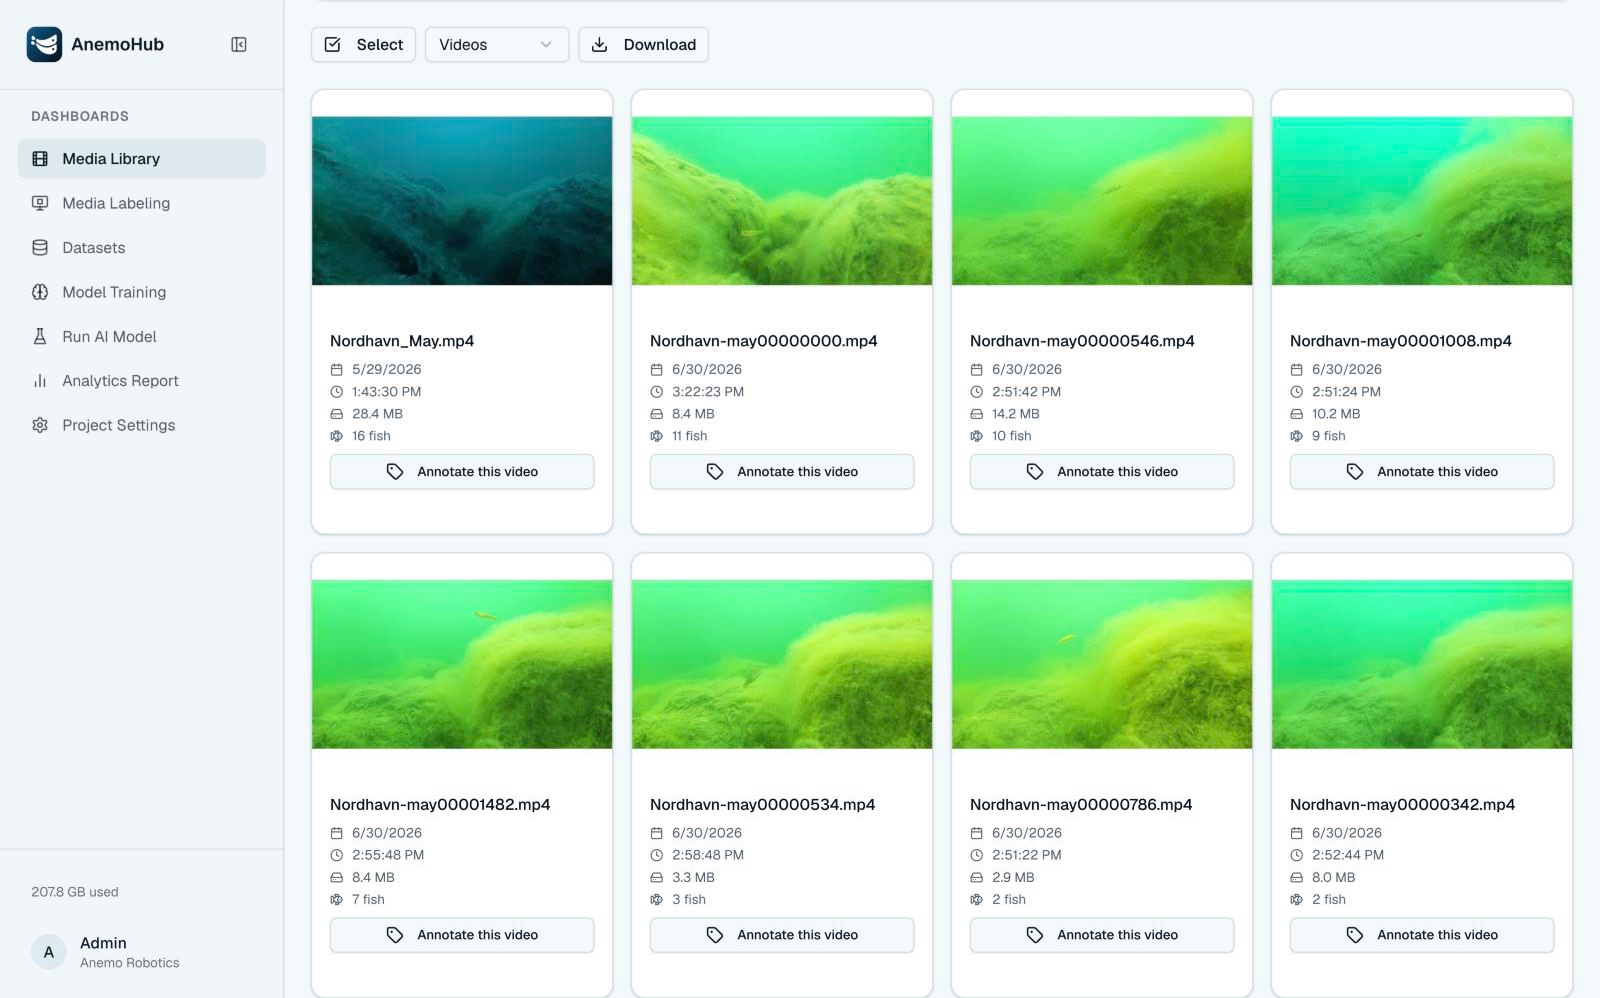This screenshot has height=998, width=1600.
Task: Annotate the Nordhavn-may00000534.mp4 video
Action: click(x=782, y=935)
